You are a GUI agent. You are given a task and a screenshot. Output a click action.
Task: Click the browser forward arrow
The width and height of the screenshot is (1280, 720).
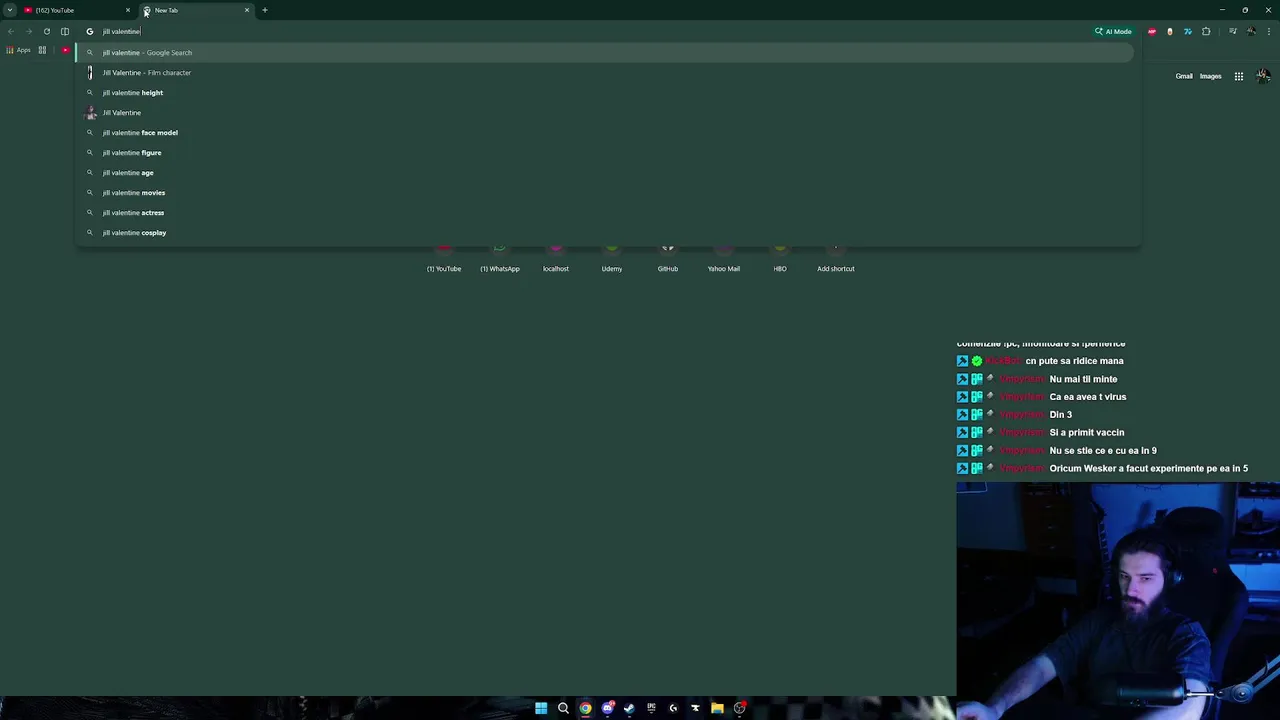(29, 31)
